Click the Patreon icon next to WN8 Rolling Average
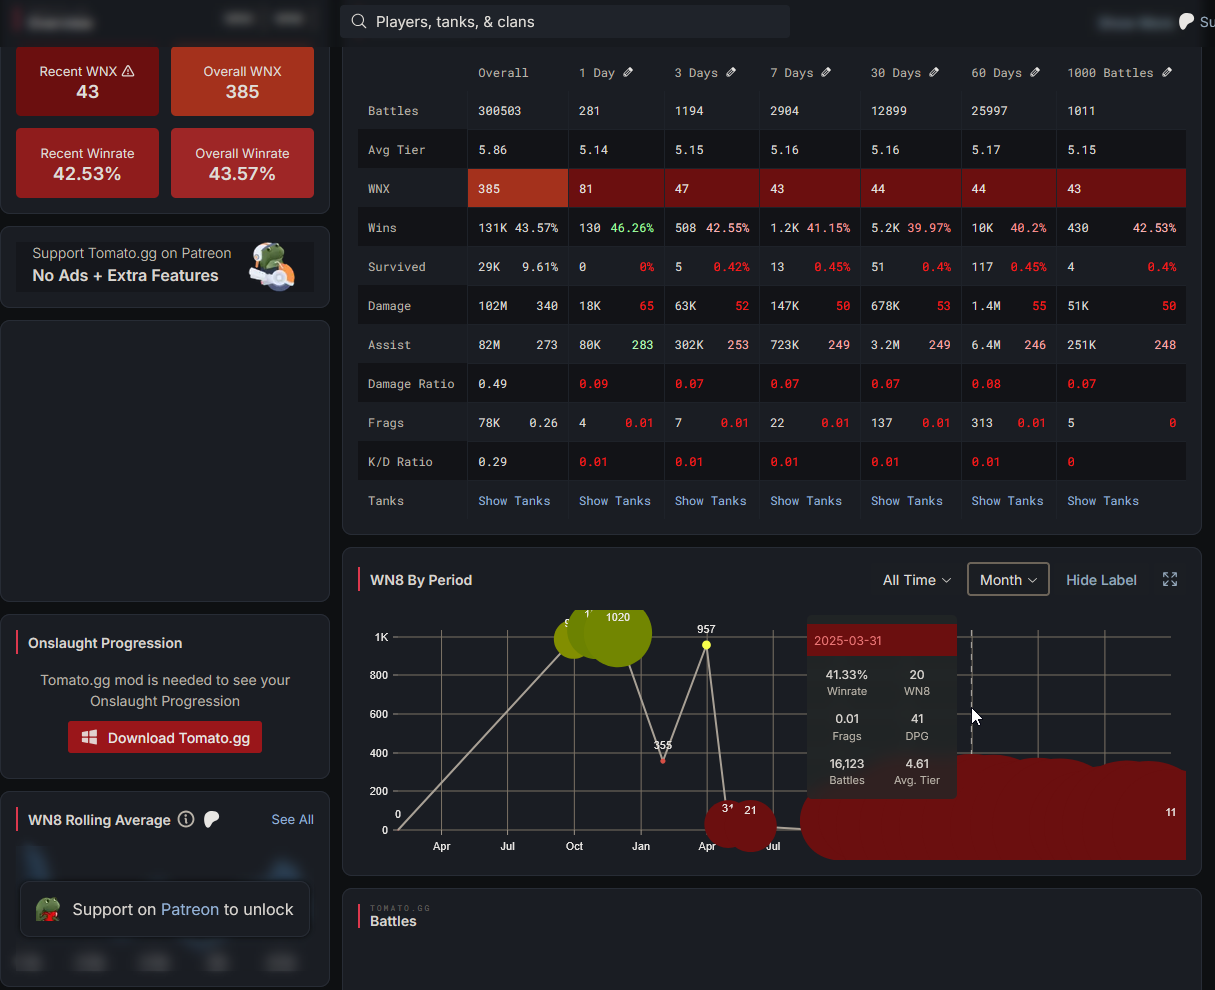This screenshot has width=1215, height=990. coord(212,820)
